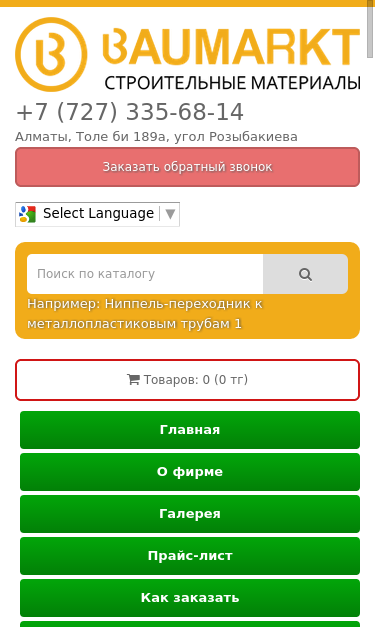Go to the О фирме page
Viewport: 375px width, 627px height.
[x=190, y=472]
